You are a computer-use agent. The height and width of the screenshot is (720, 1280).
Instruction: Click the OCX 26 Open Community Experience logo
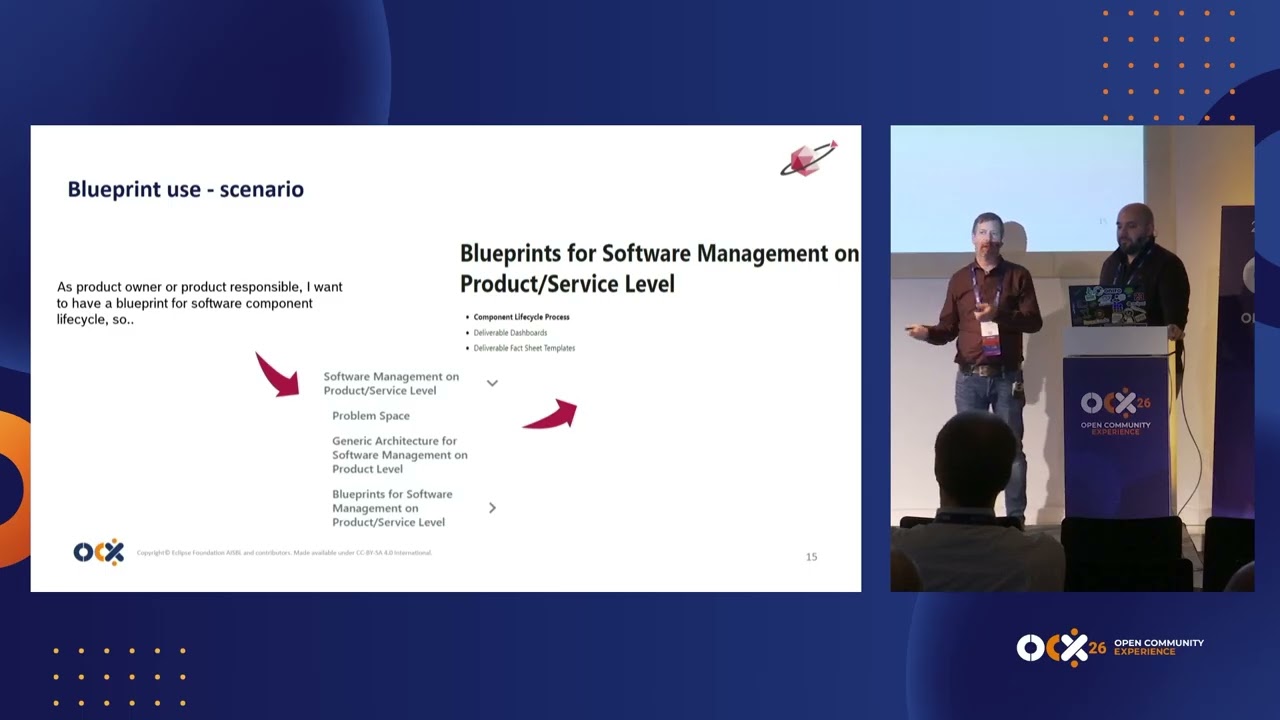click(x=1110, y=648)
